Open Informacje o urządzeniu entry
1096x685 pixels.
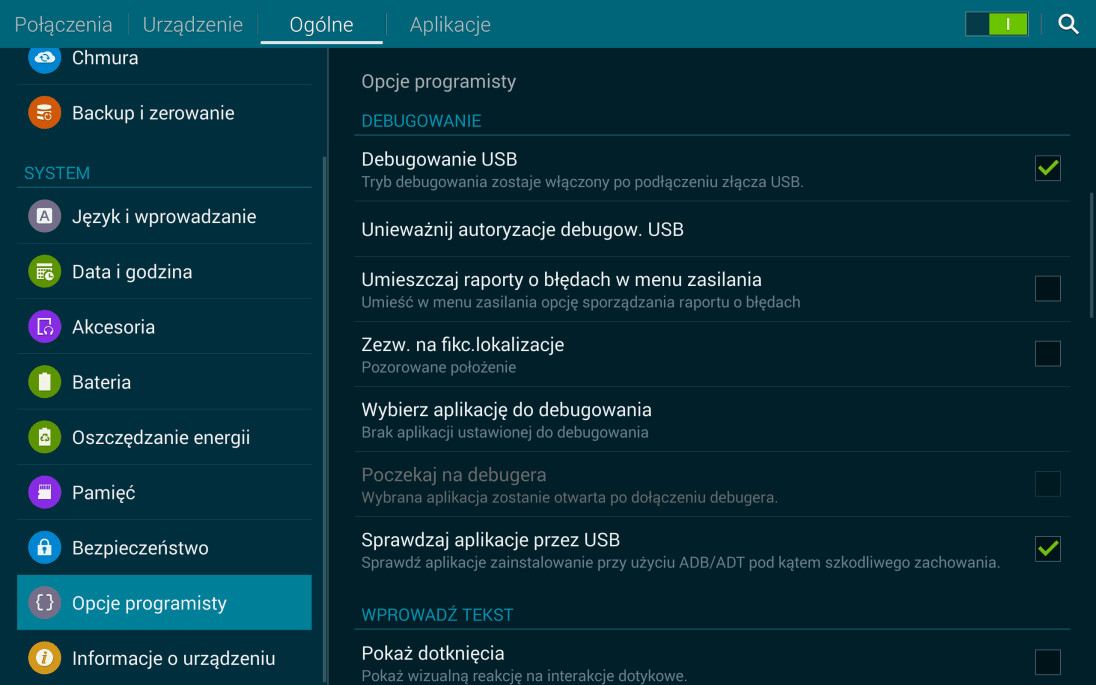(164, 658)
